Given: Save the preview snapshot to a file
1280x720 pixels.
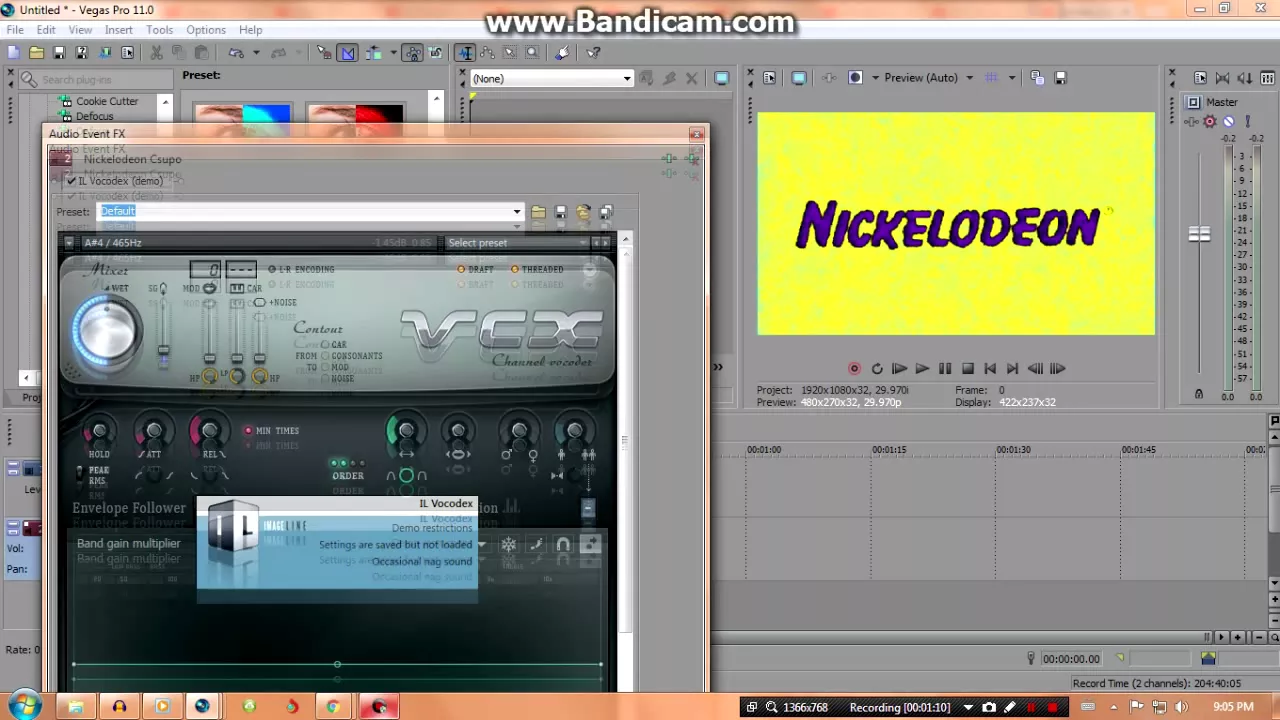Looking at the screenshot, I should 1060,78.
